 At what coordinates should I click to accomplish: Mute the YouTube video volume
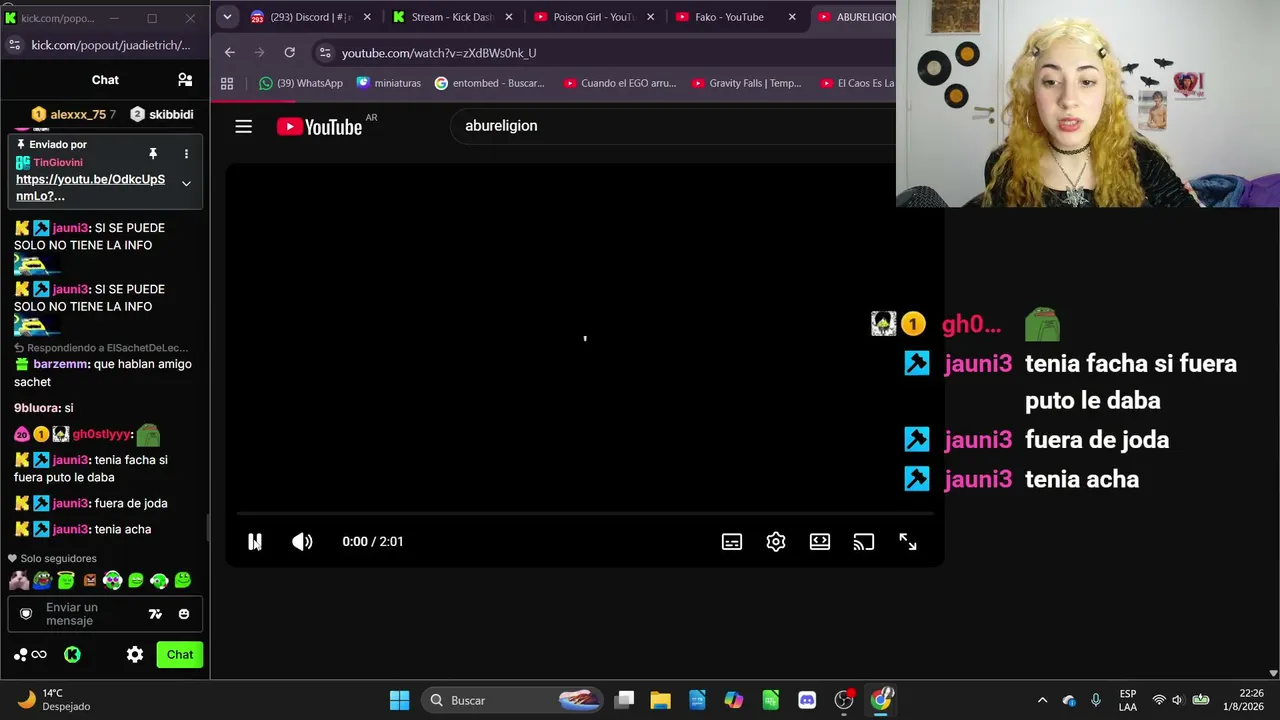[x=302, y=542]
